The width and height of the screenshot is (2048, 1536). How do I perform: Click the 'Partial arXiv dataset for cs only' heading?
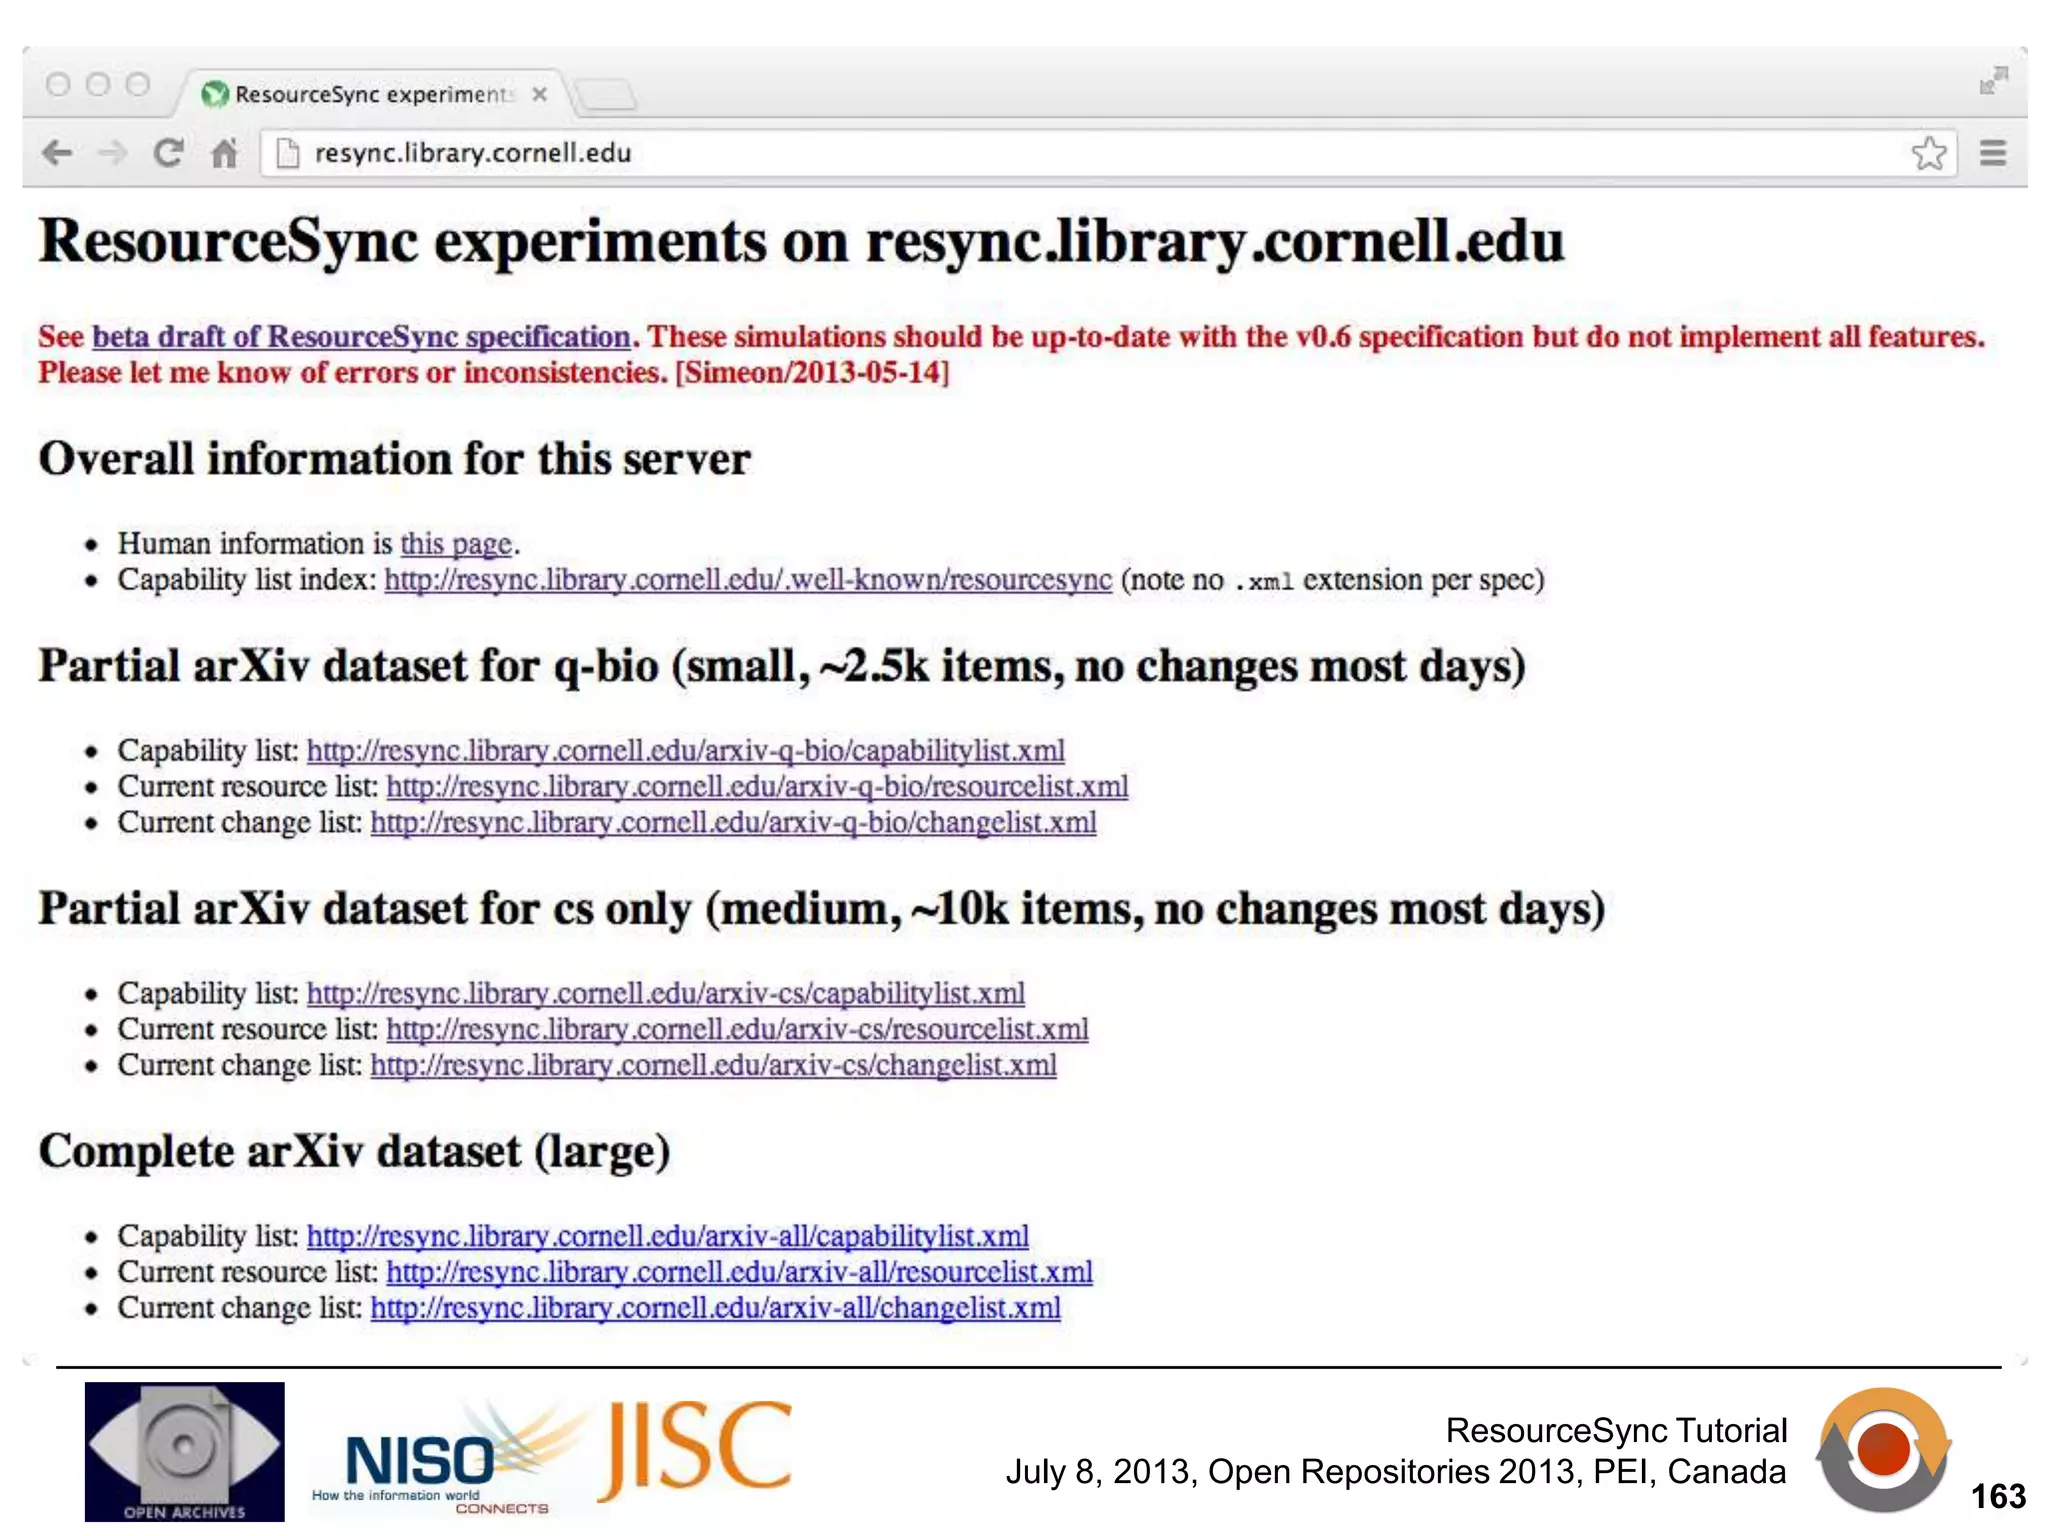pyautogui.click(x=822, y=909)
